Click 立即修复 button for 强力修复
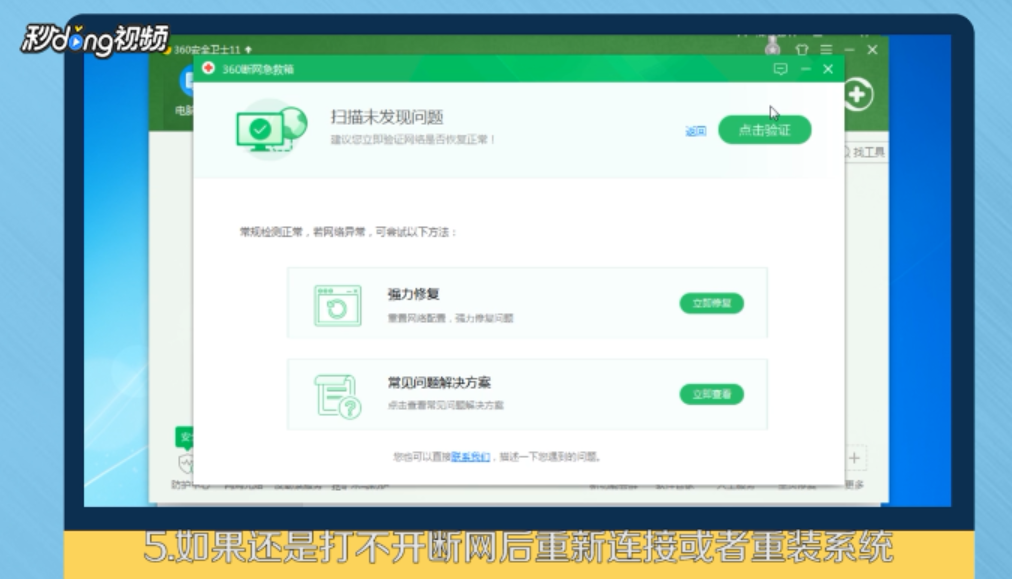The image size is (1012, 579). tap(711, 303)
